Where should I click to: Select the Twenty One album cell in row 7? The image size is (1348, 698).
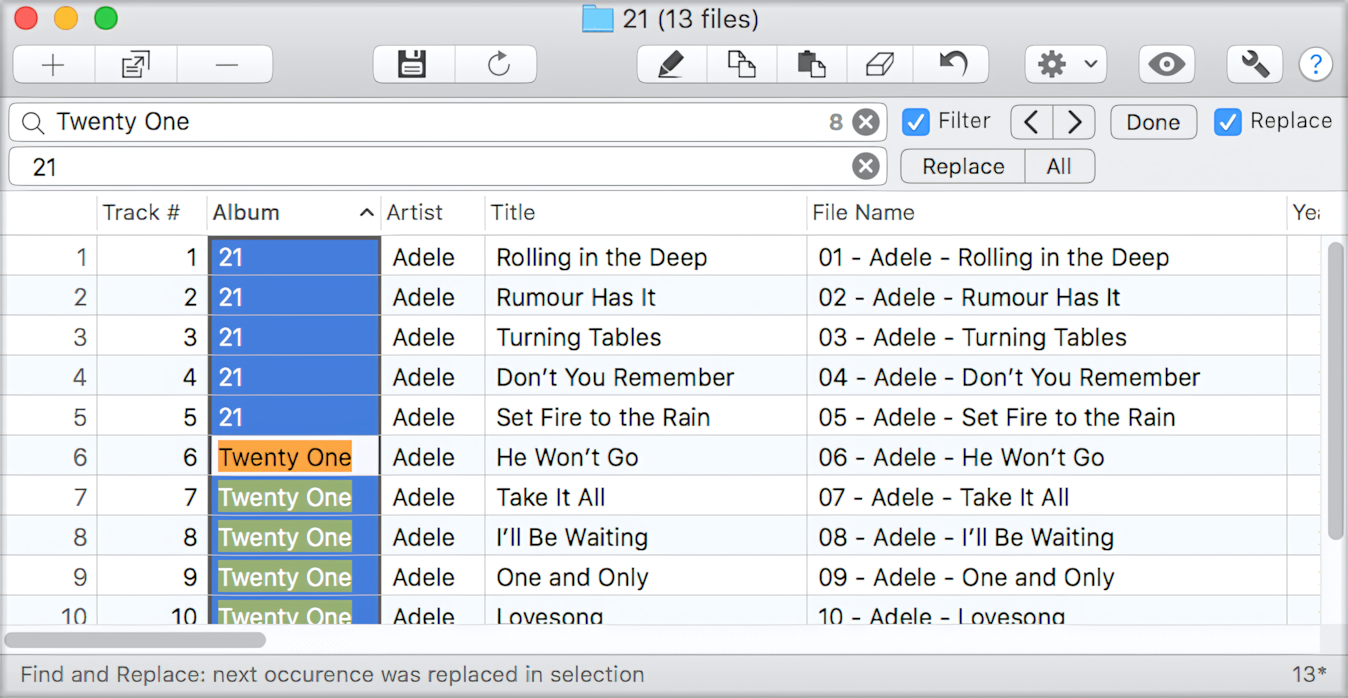[294, 497]
